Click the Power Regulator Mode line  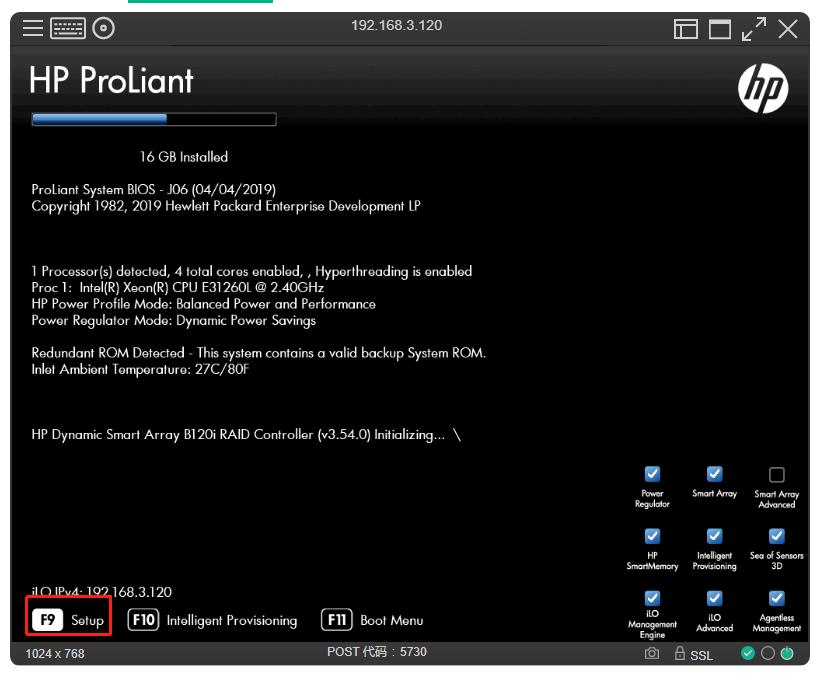tap(173, 320)
